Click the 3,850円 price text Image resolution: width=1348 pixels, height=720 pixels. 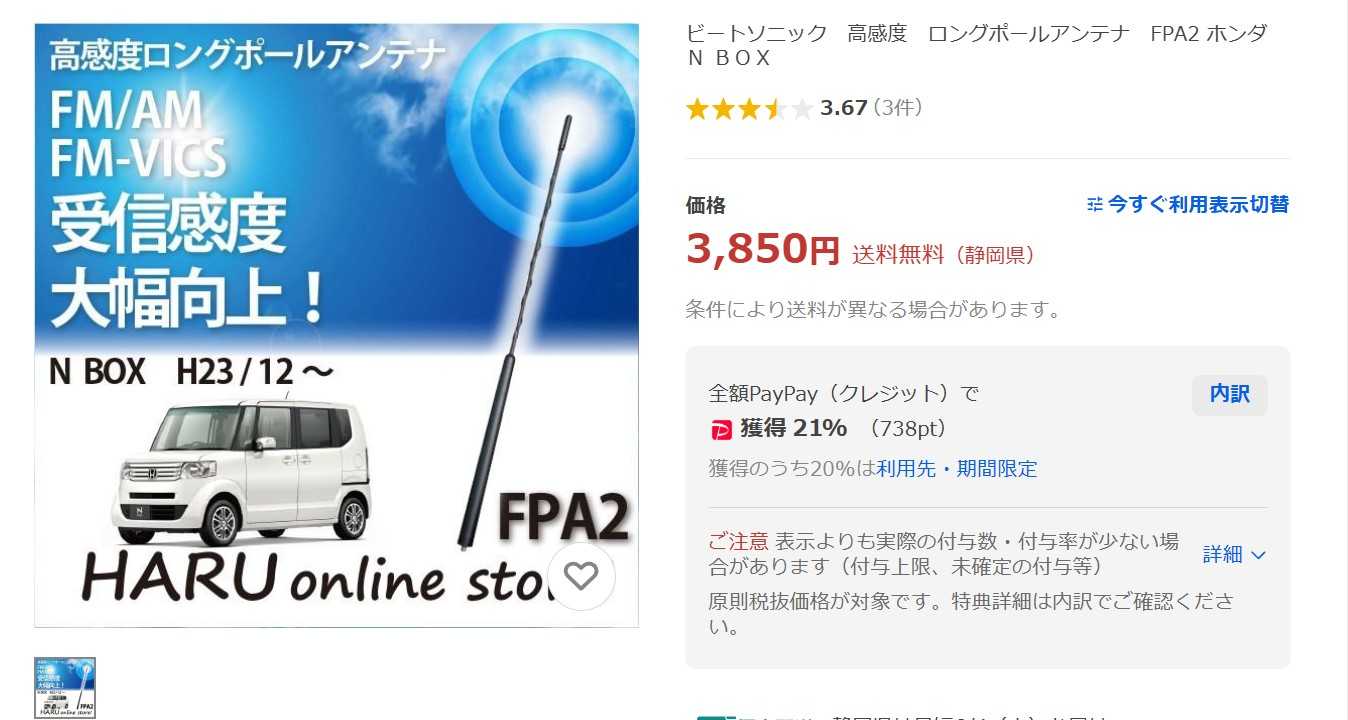coord(763,248)
